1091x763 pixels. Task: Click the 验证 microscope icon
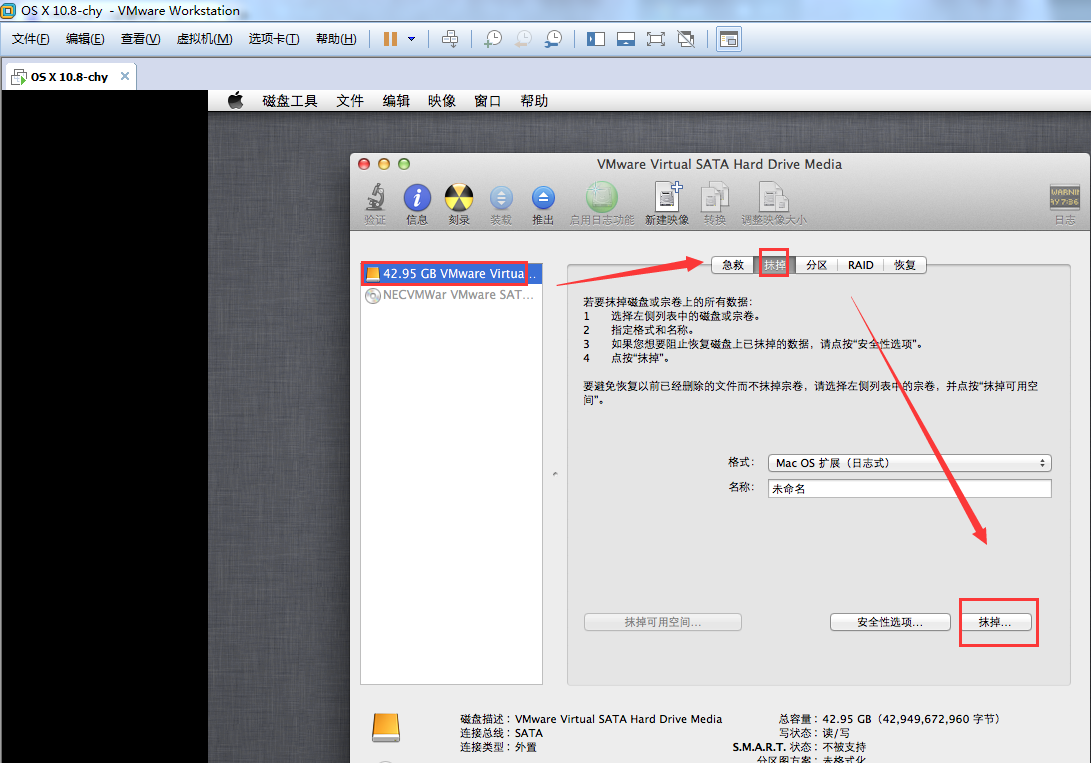(375, 204)
